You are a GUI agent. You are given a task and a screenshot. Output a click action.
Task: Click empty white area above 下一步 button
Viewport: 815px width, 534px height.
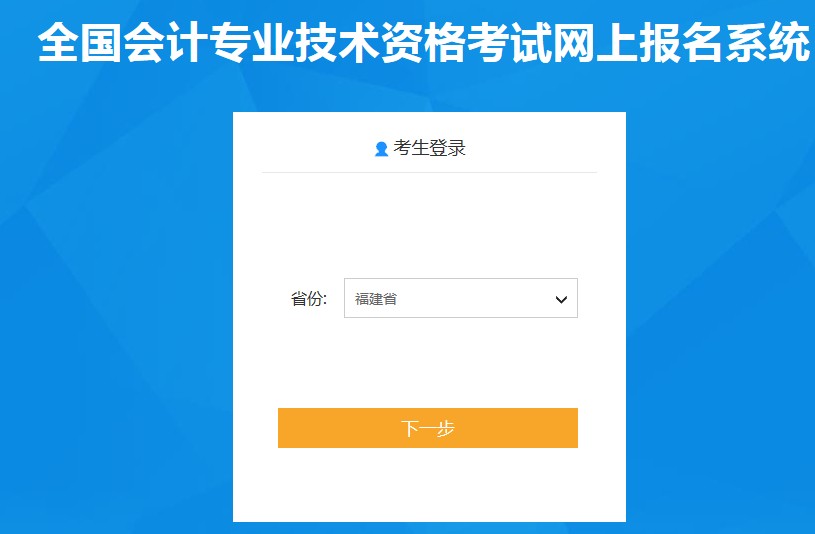(x=428, y=364)
